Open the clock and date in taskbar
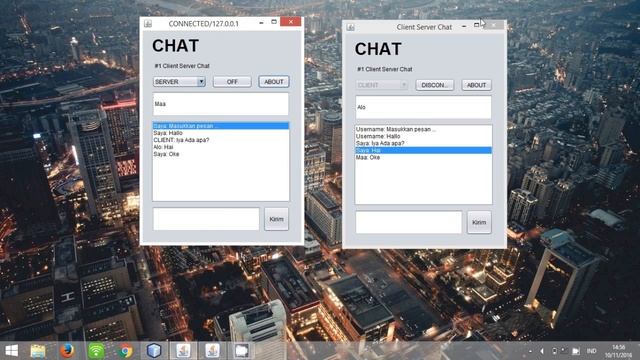Viewport: 640px width, 360px height. pyautogui.click(x=618, y=351)
